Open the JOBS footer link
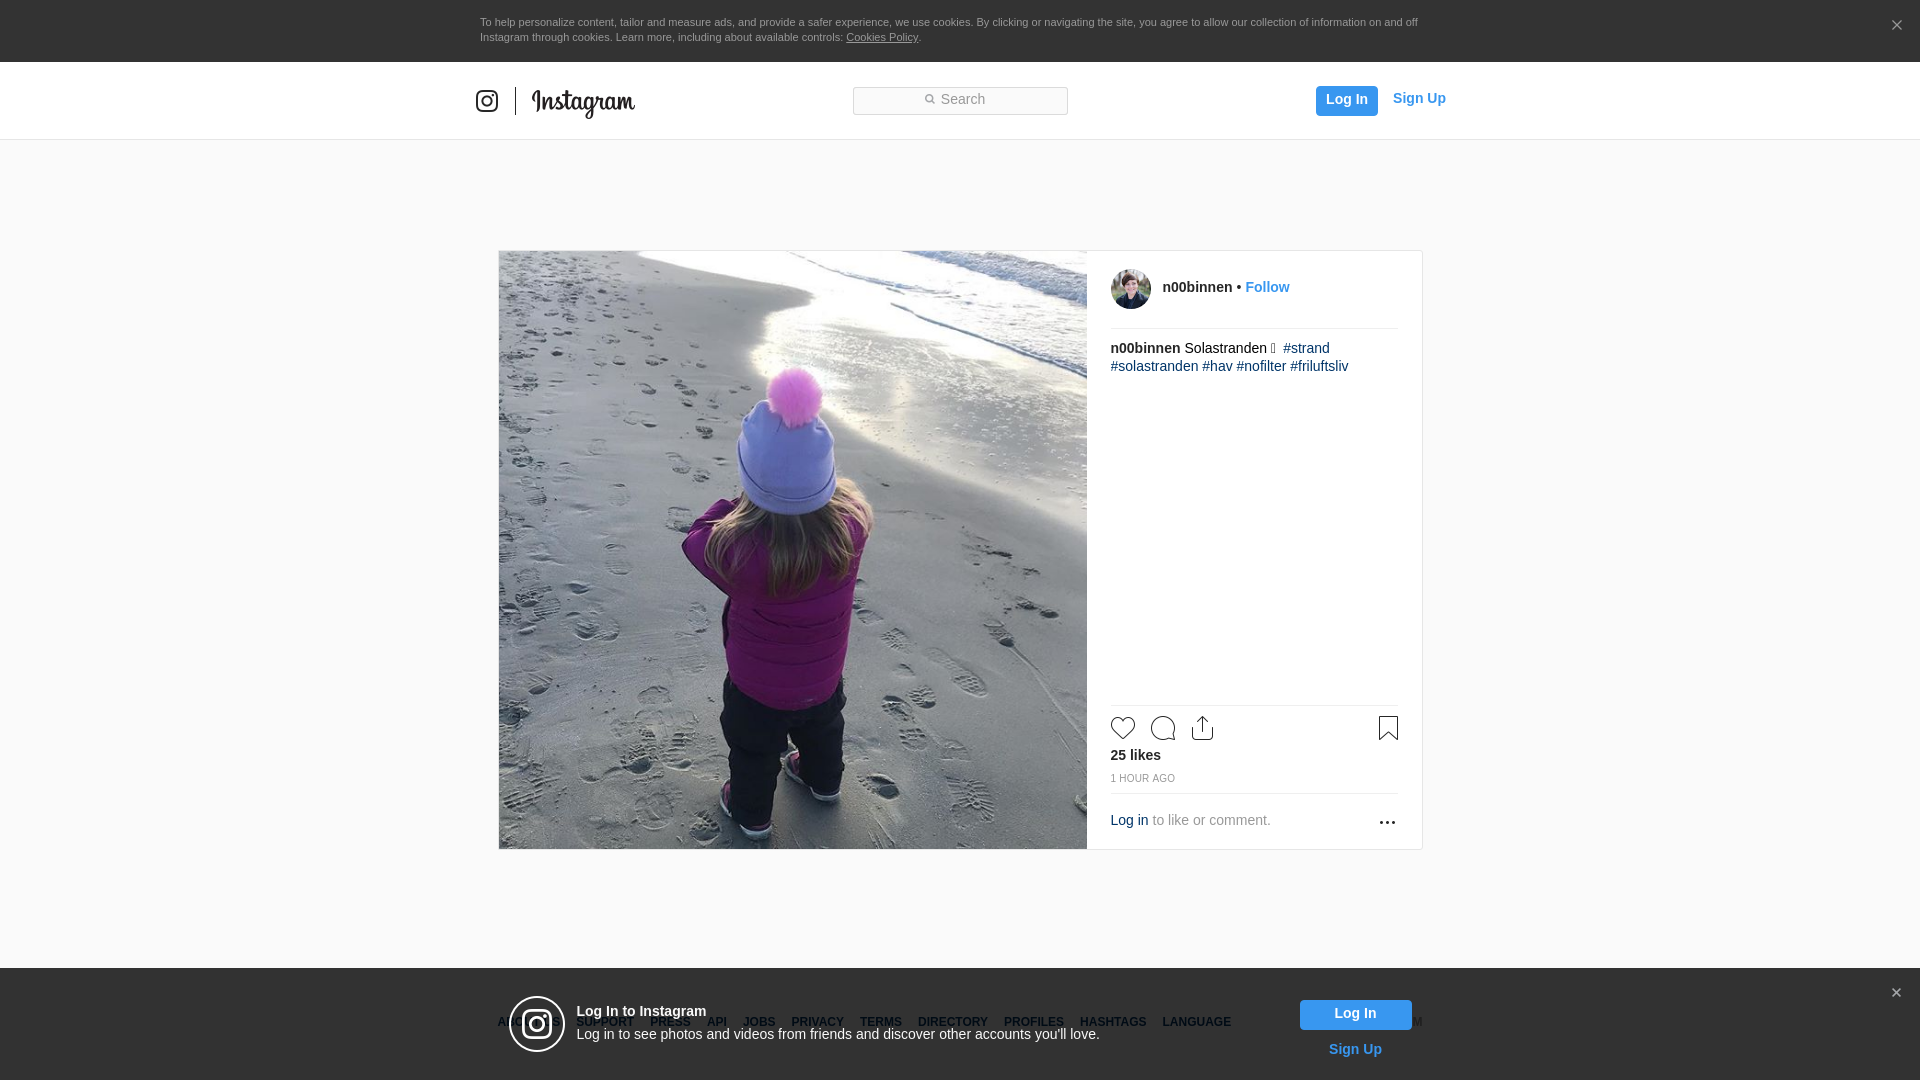Viewport: 1920px width, 1080px height. pyautogui.click(x=758, y=1022)
